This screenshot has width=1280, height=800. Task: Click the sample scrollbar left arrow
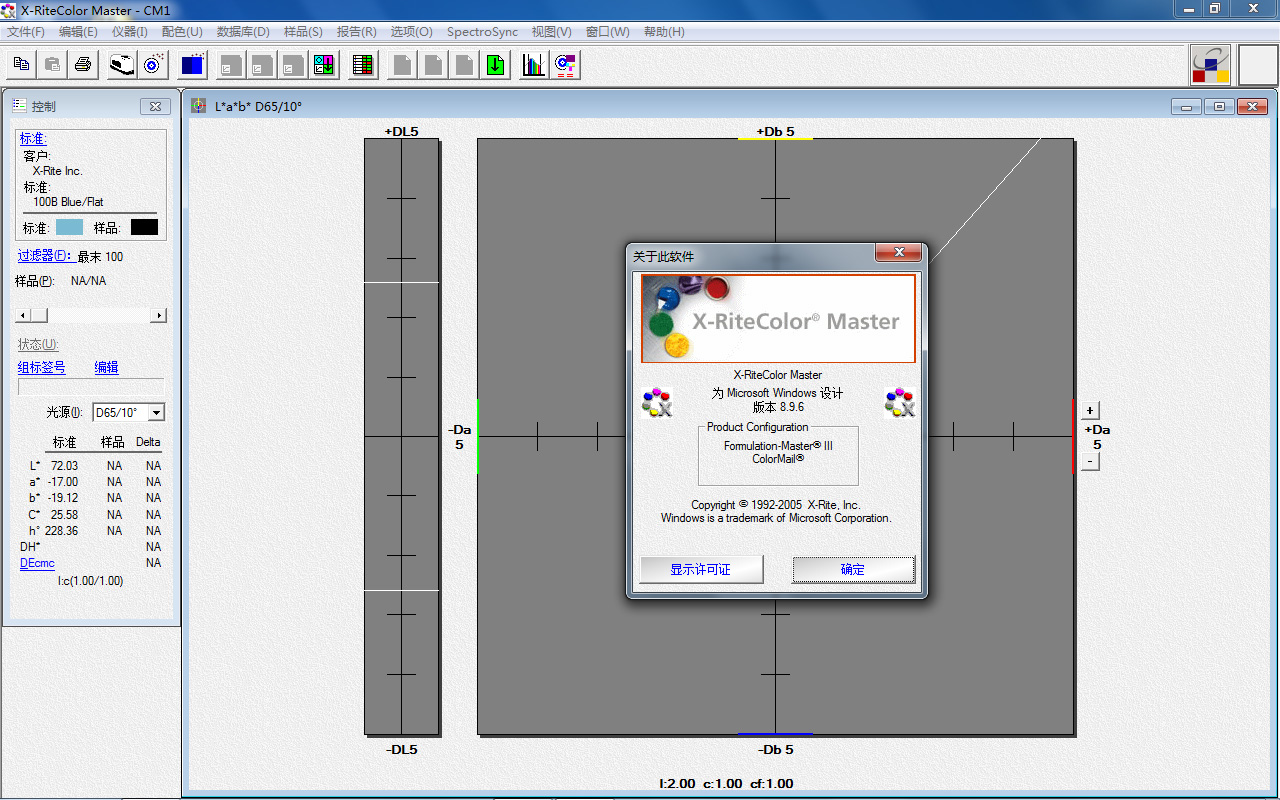23,315
